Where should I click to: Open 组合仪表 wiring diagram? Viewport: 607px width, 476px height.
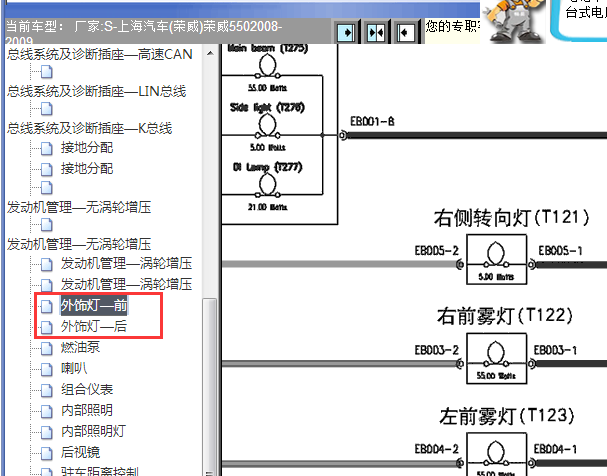[x=87, y=389]
